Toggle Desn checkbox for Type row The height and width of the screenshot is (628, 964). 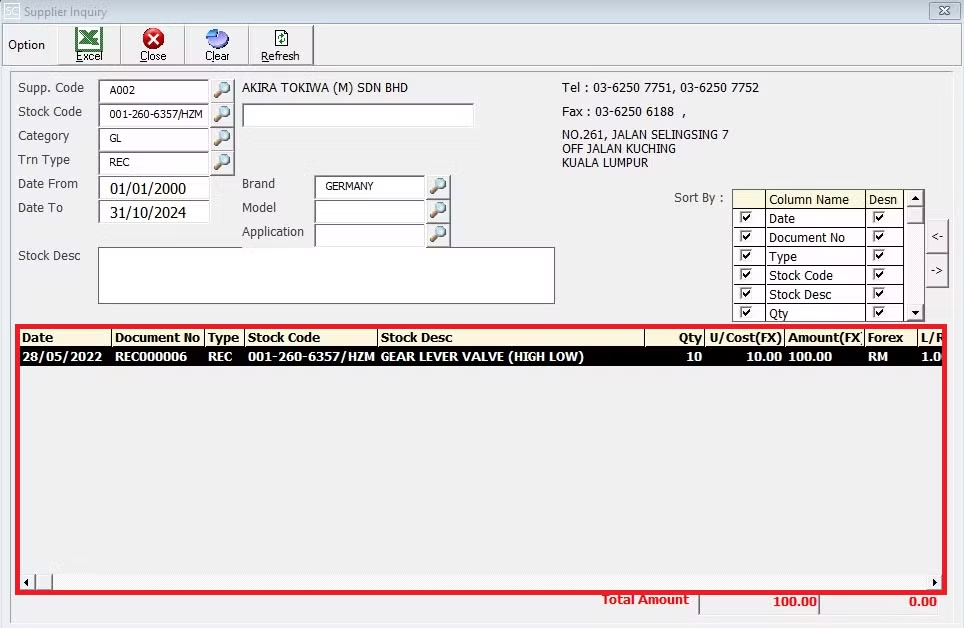879,256
